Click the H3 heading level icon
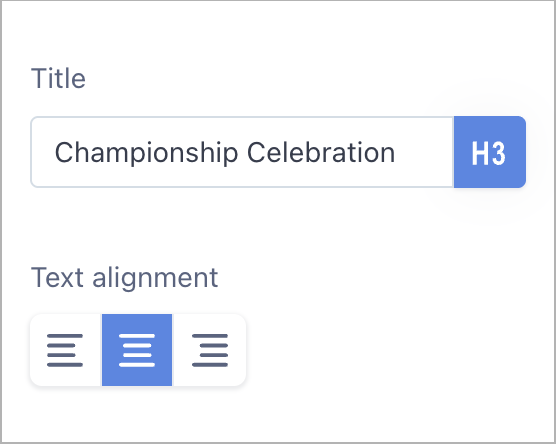The height and width of the screenshot is (444, 556). 488,153
